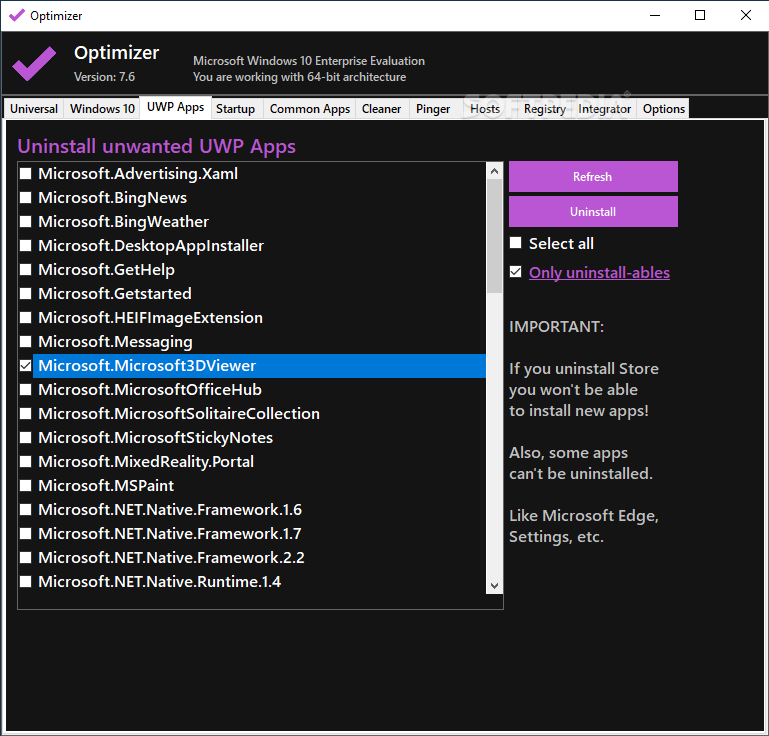Check the Microsoft.NET.Native.Runtime.1.4 checkbox

click(x=26, y=582)
